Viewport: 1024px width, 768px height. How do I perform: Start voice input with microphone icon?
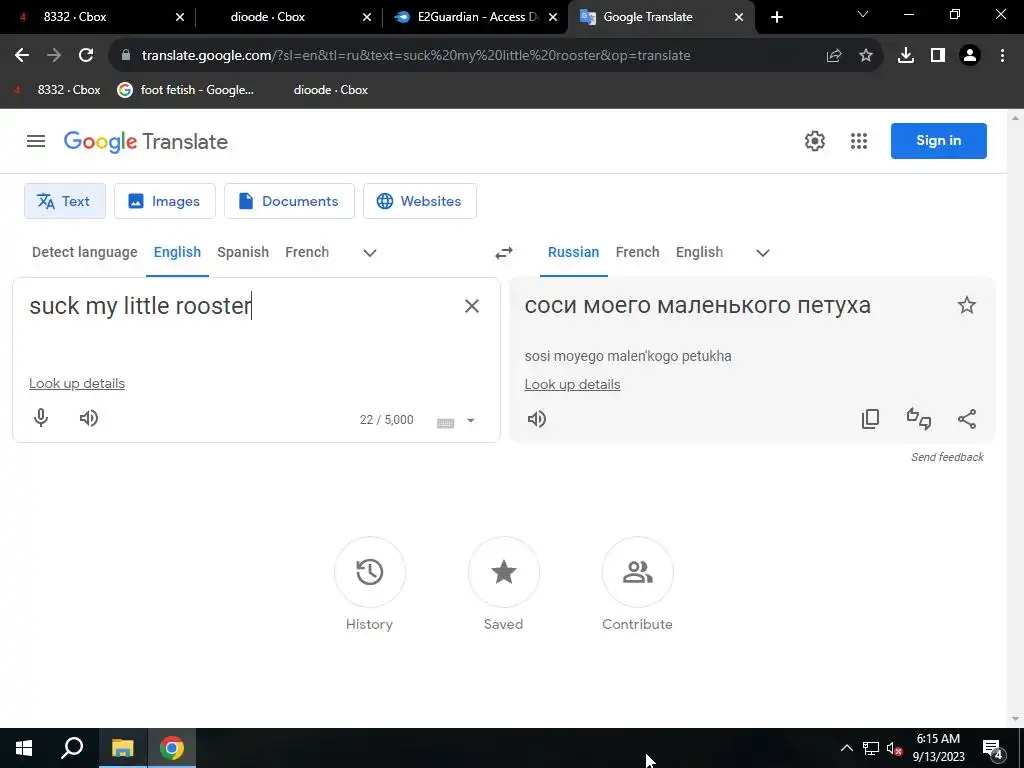[x=40, y=418]
